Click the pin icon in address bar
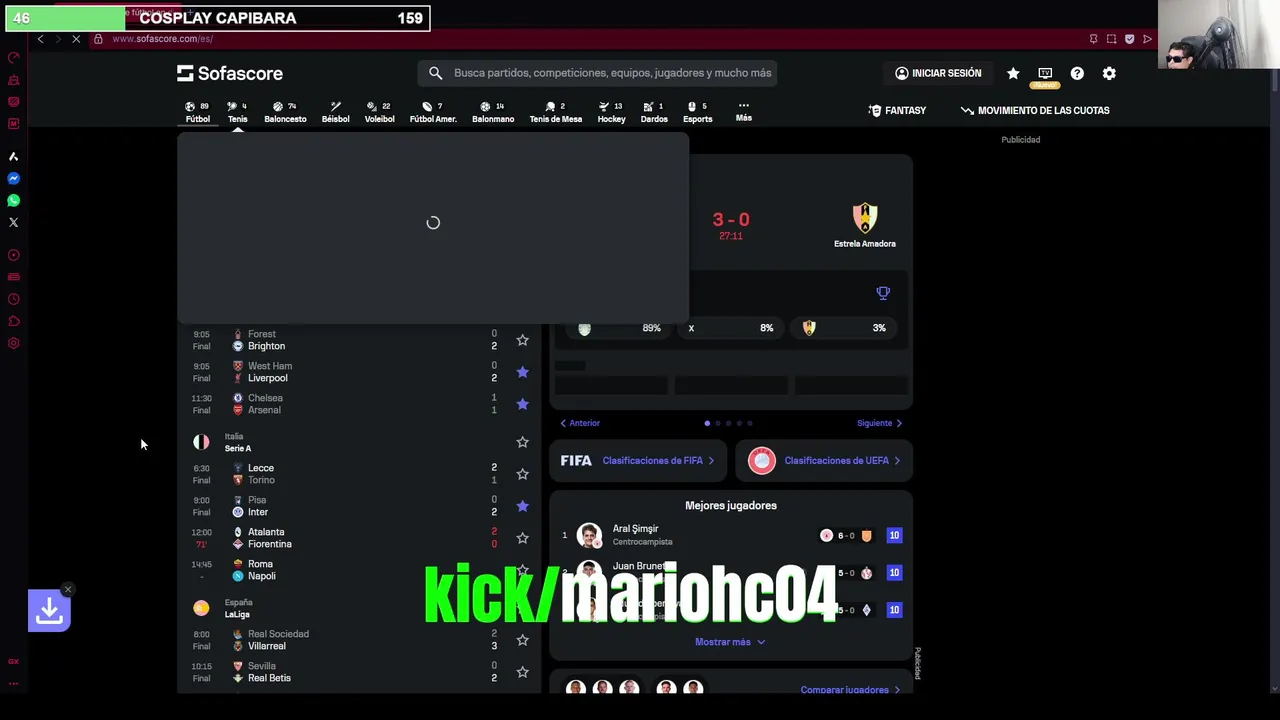This screenshot has height=720, width=1280. pyautogui.click(x=1093, y=39)
